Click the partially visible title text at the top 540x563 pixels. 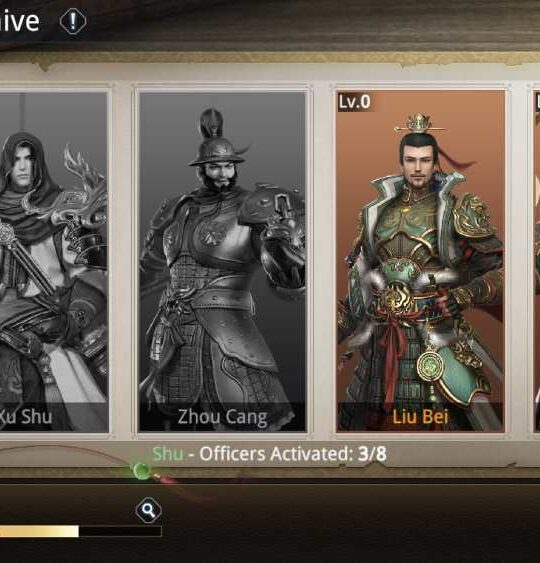coord(19,22)
